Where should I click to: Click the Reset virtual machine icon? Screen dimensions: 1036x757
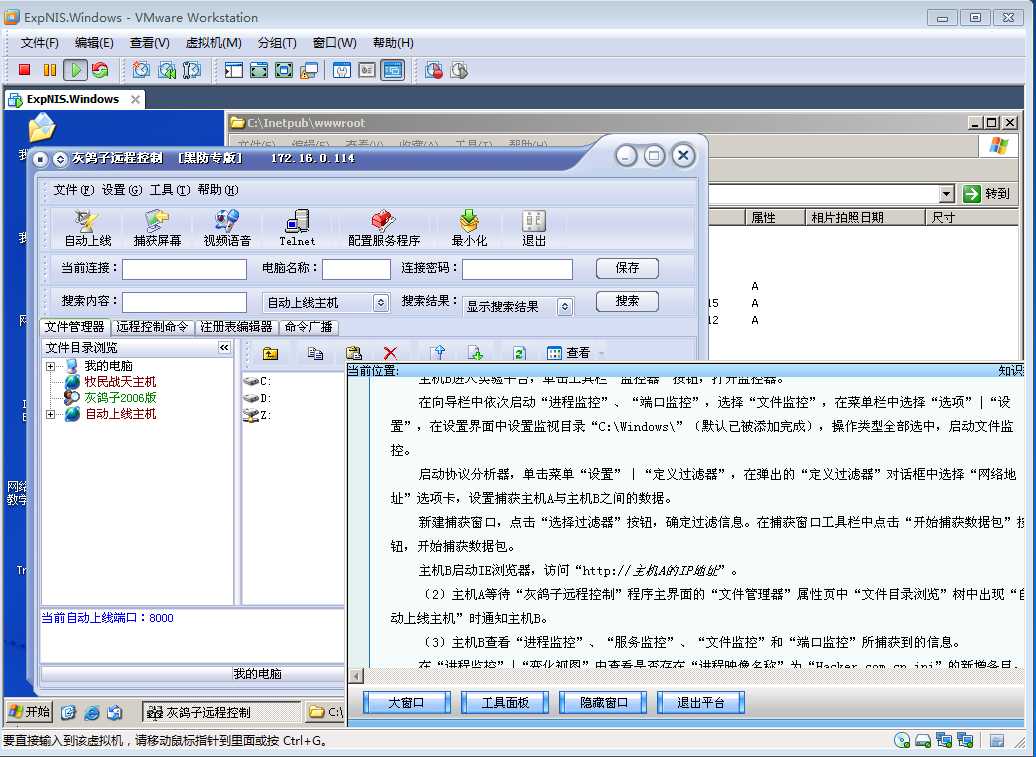tap(100, 69)
